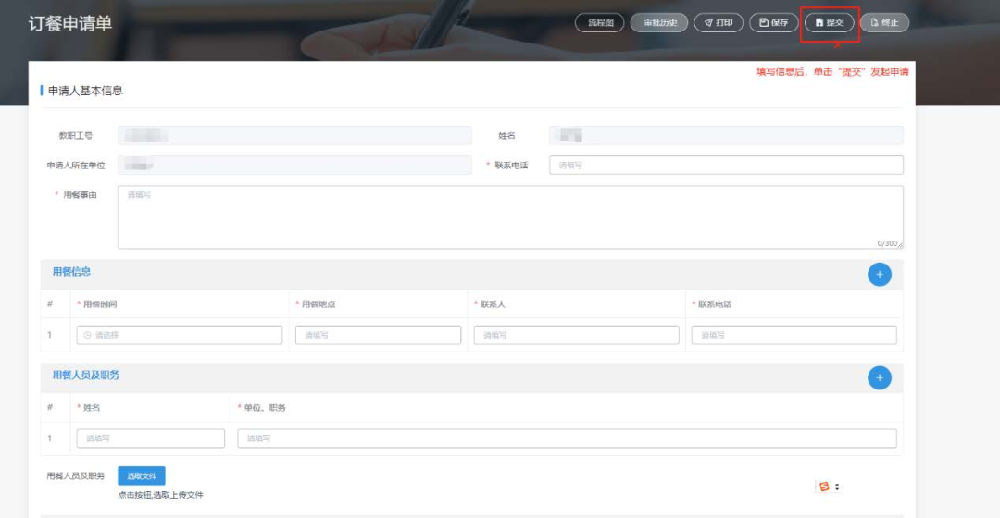Viewport: 1000px width, 518px height.
Task: Add a row in 用餐信息 section
Action: tap(879, 274)
